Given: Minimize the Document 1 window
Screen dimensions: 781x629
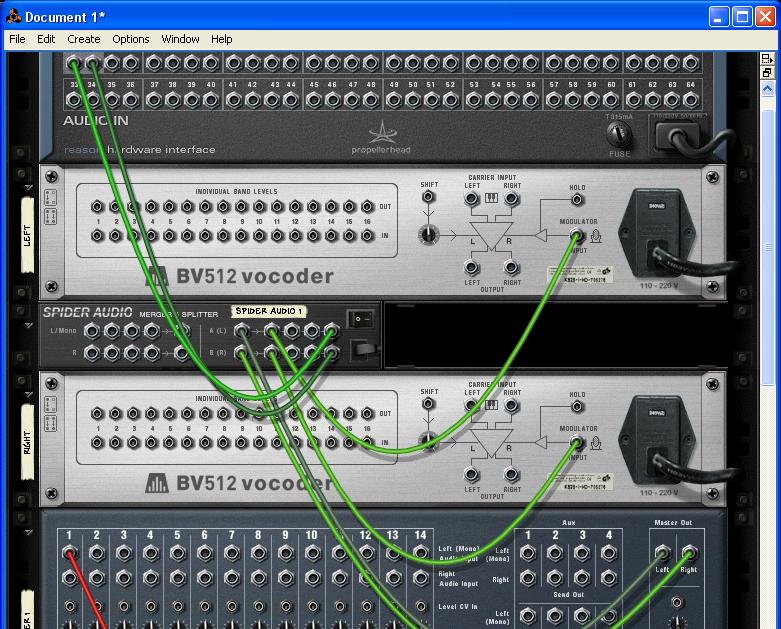Looking at the screenshot, I should click(718, 16).
